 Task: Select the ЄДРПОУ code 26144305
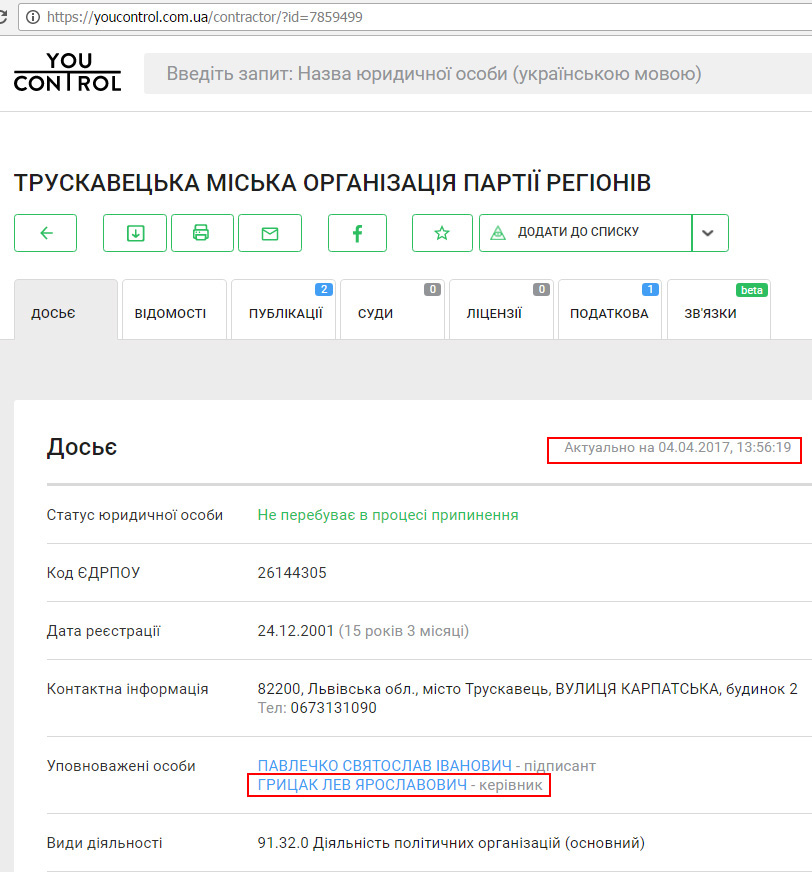tap(292, 573)
